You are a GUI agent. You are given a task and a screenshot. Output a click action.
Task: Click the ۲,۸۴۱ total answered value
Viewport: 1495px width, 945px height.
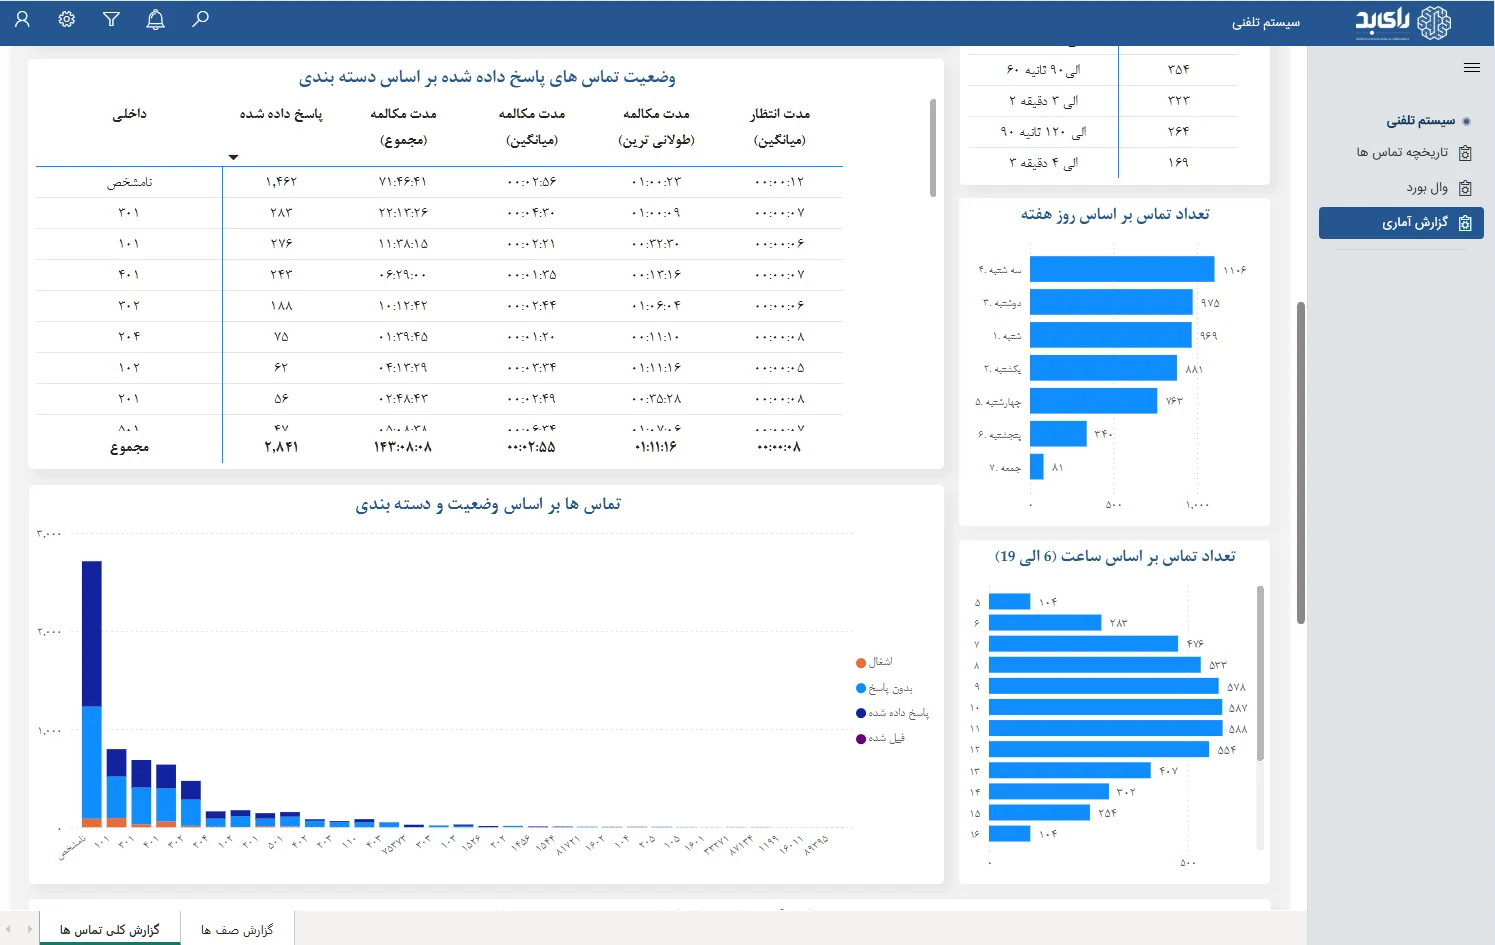[281, 447]
